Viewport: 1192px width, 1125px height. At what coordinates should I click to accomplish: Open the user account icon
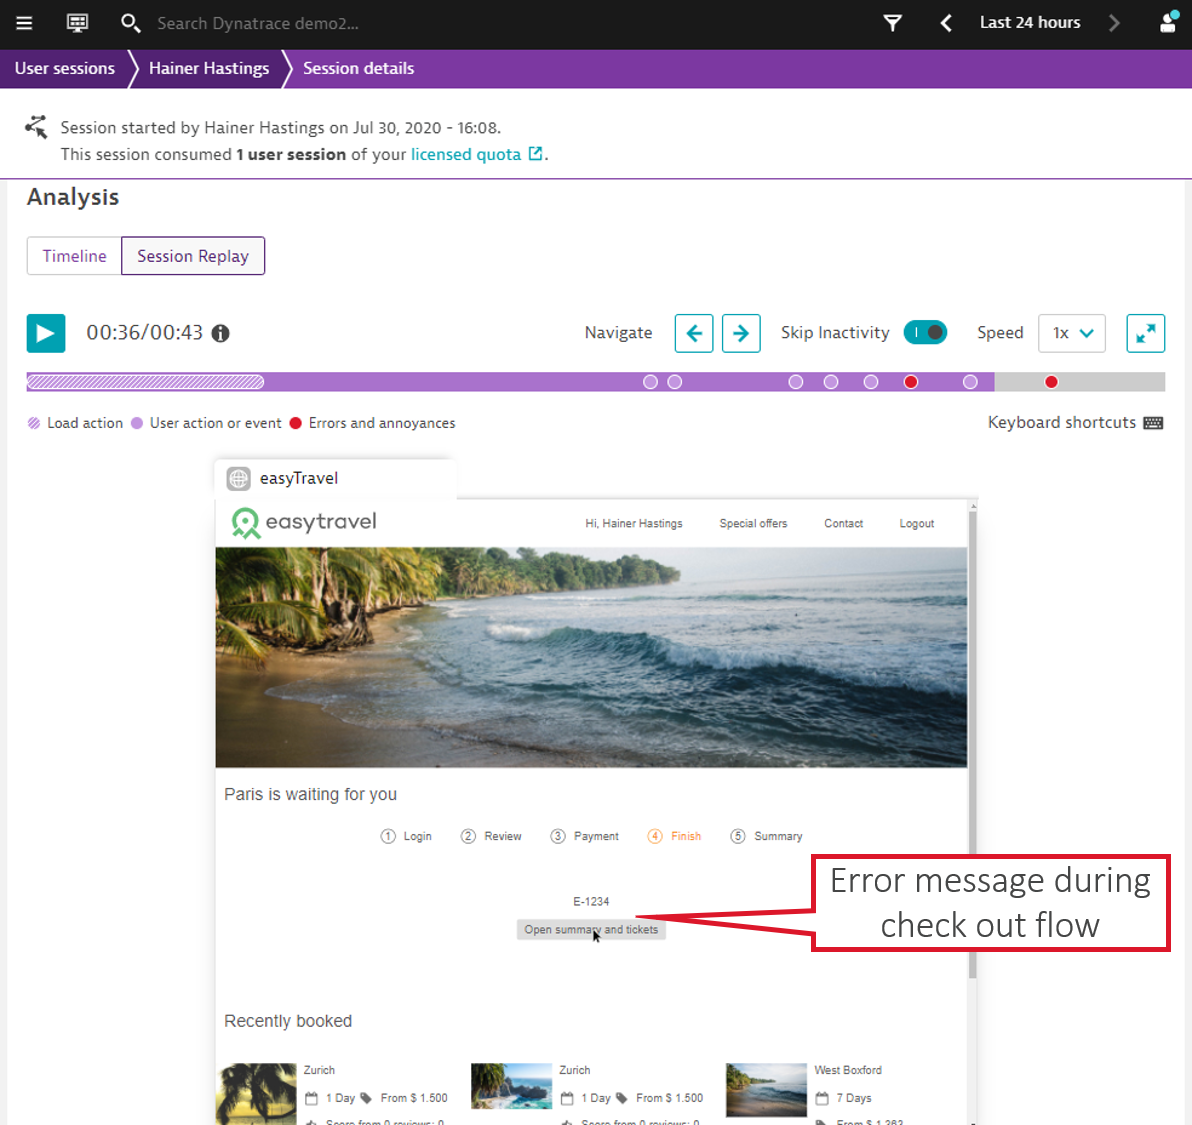[1167, 23]
